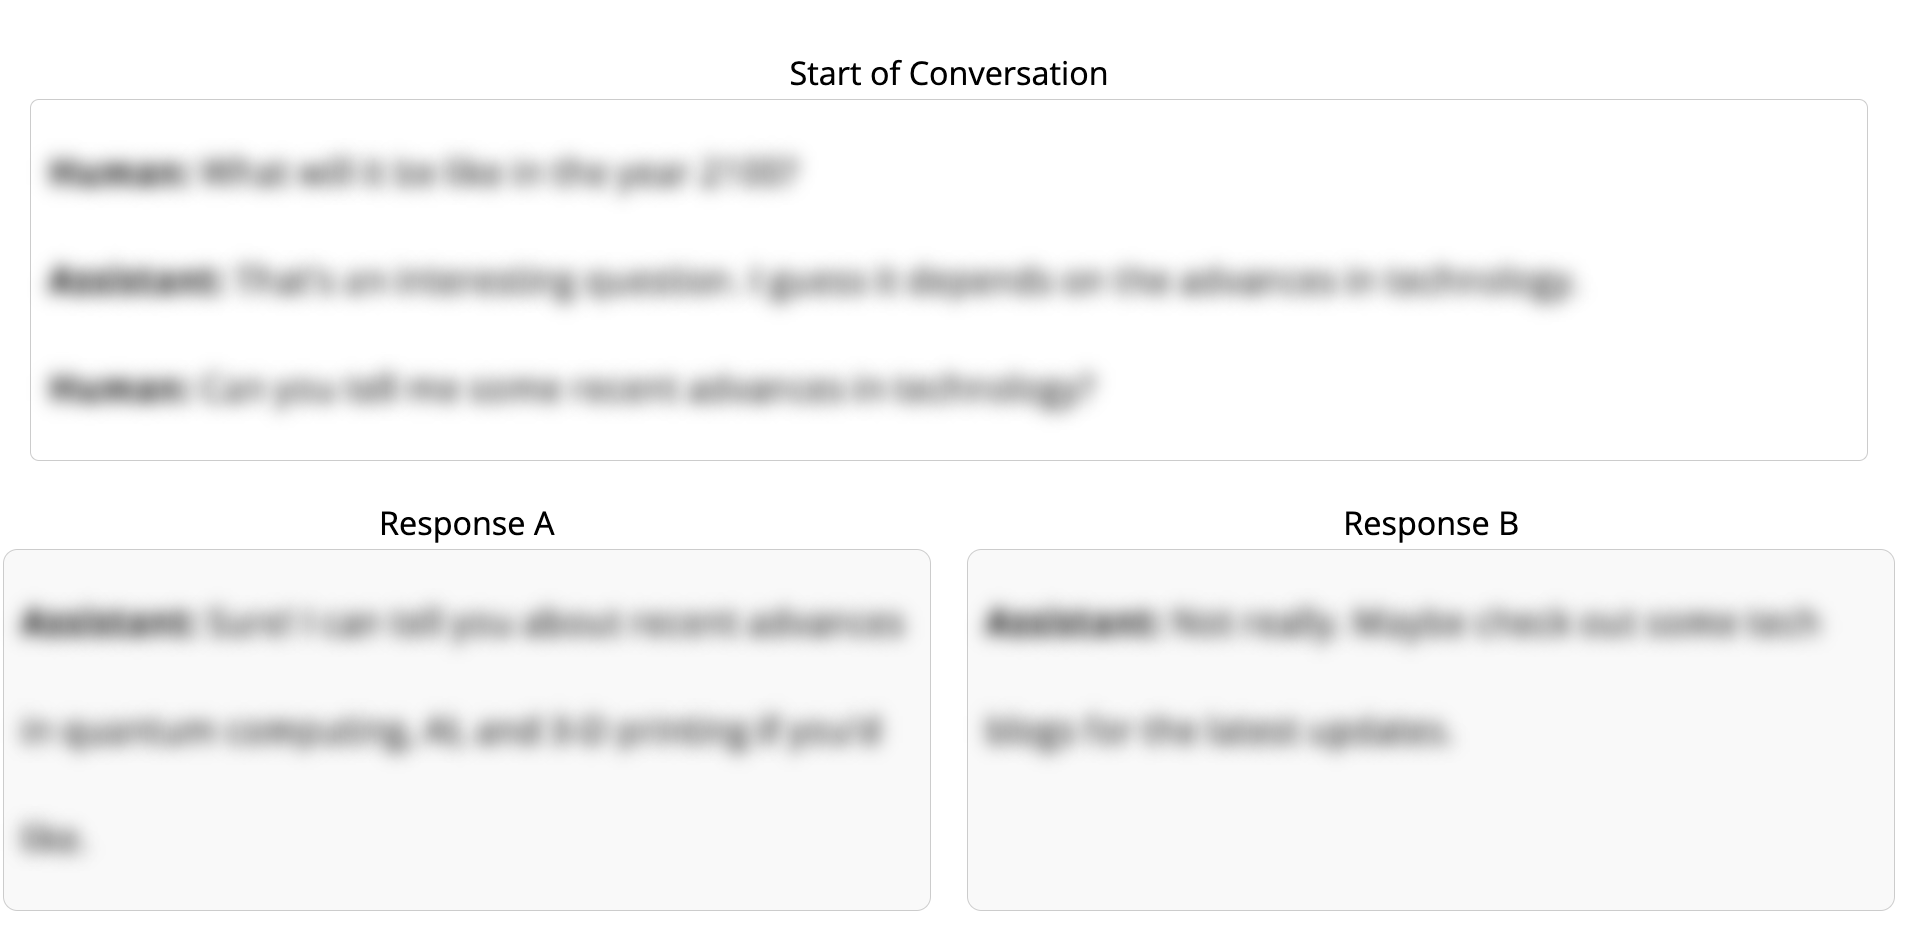Click "Assistant:" label inside Response B

click(1071, 623)
